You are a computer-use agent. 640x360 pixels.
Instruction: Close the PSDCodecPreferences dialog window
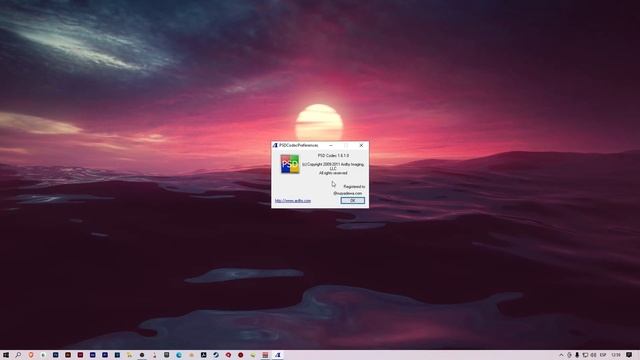click(361, 145)
